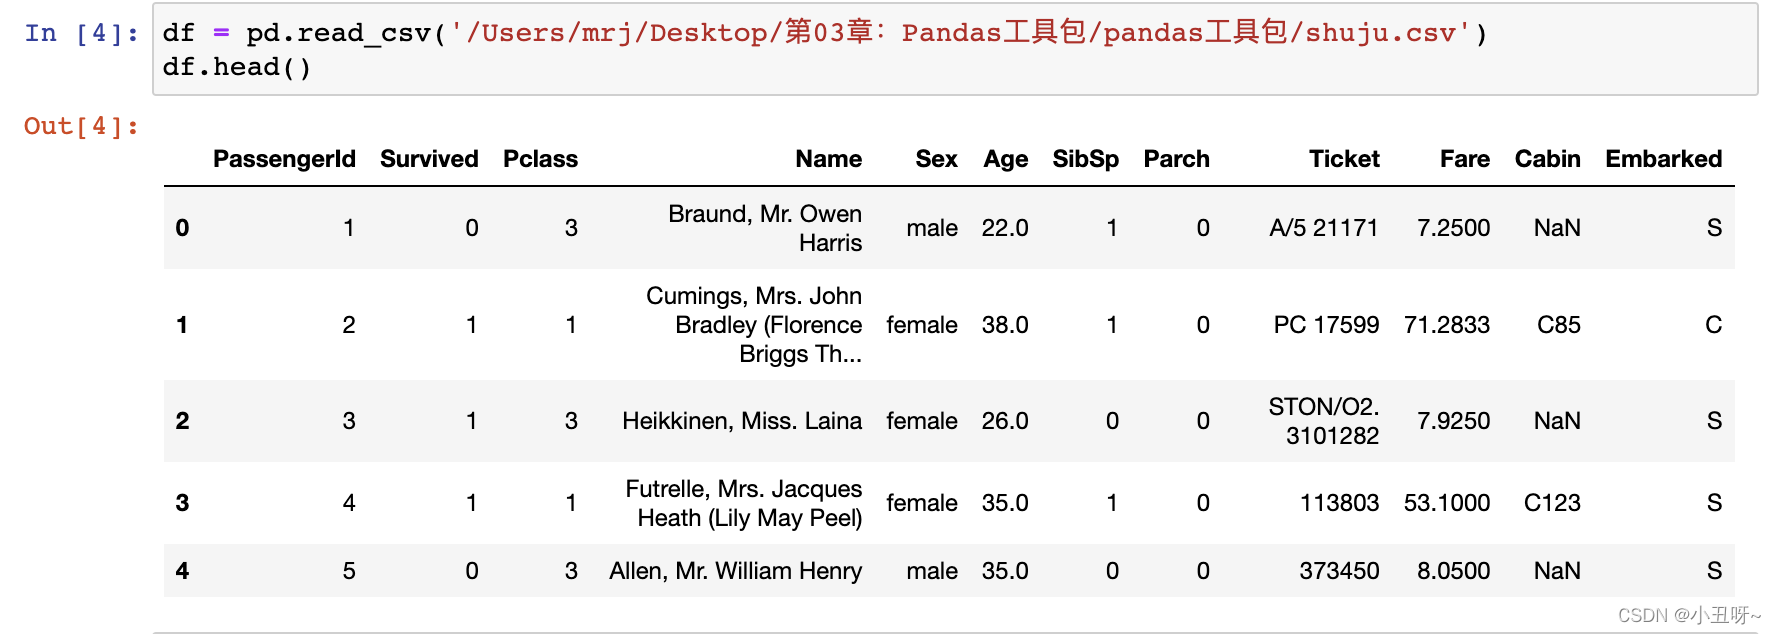Image resolution: width=1776 pixels, height=634 pixels.
Task: Click the Name column header
Action: pos(829,159)
